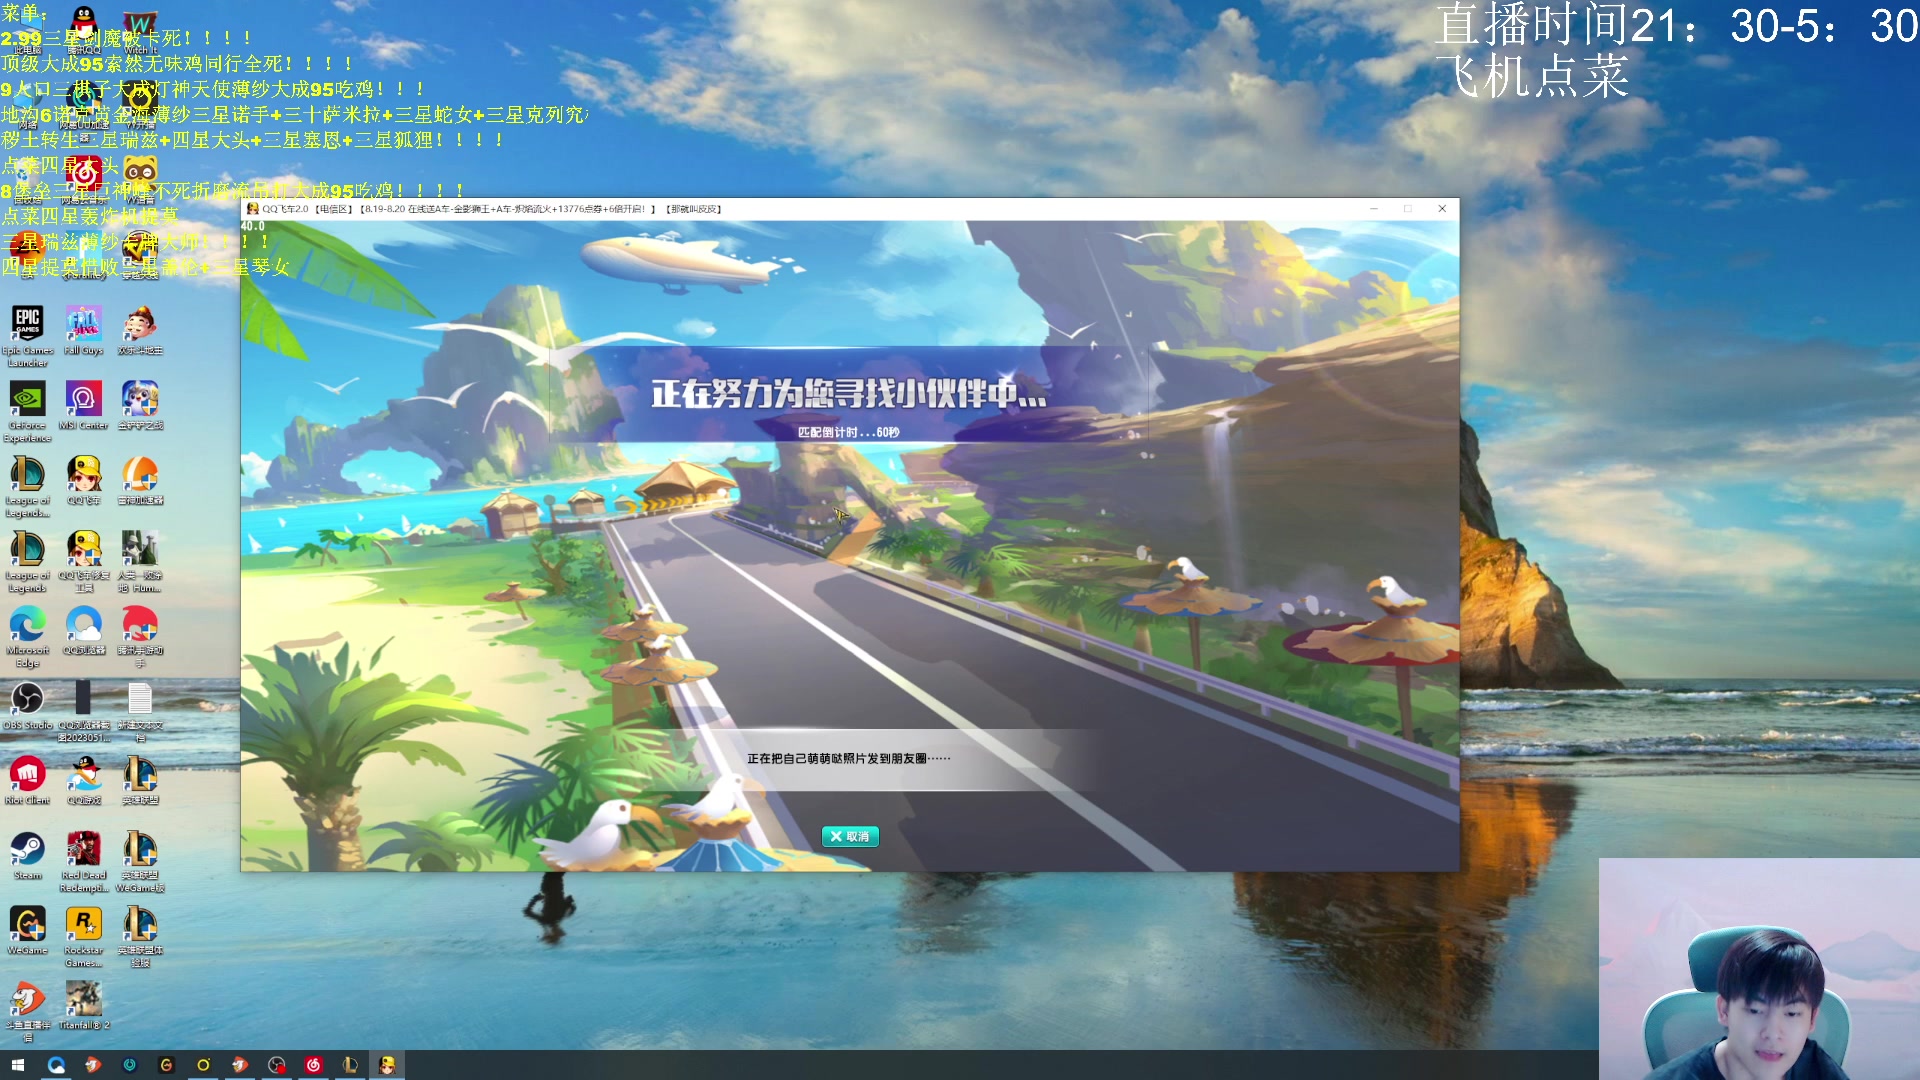
Task: Open the Titanfall 2 desktop shortcut
Action: pyautogui.click(x=84, y=1005)
